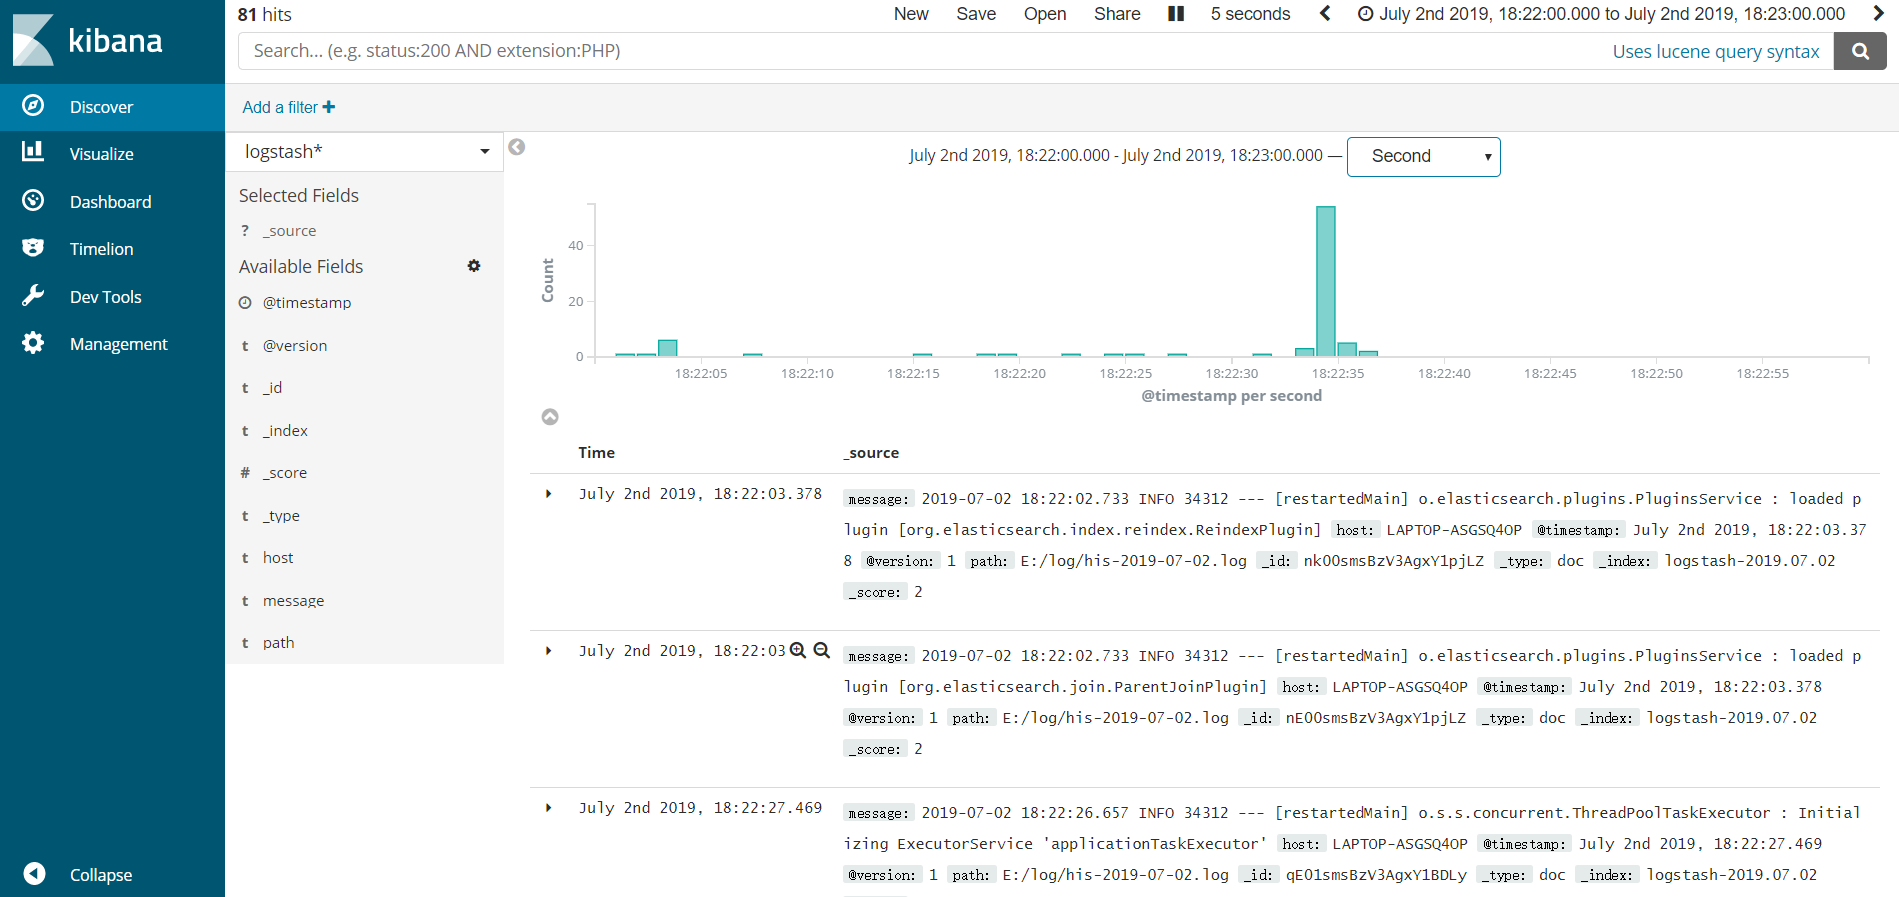The width and height of the screenshot is (1899, 897).
Task: Click the date range link above histogram
Action: click(x=1115, y=156)
